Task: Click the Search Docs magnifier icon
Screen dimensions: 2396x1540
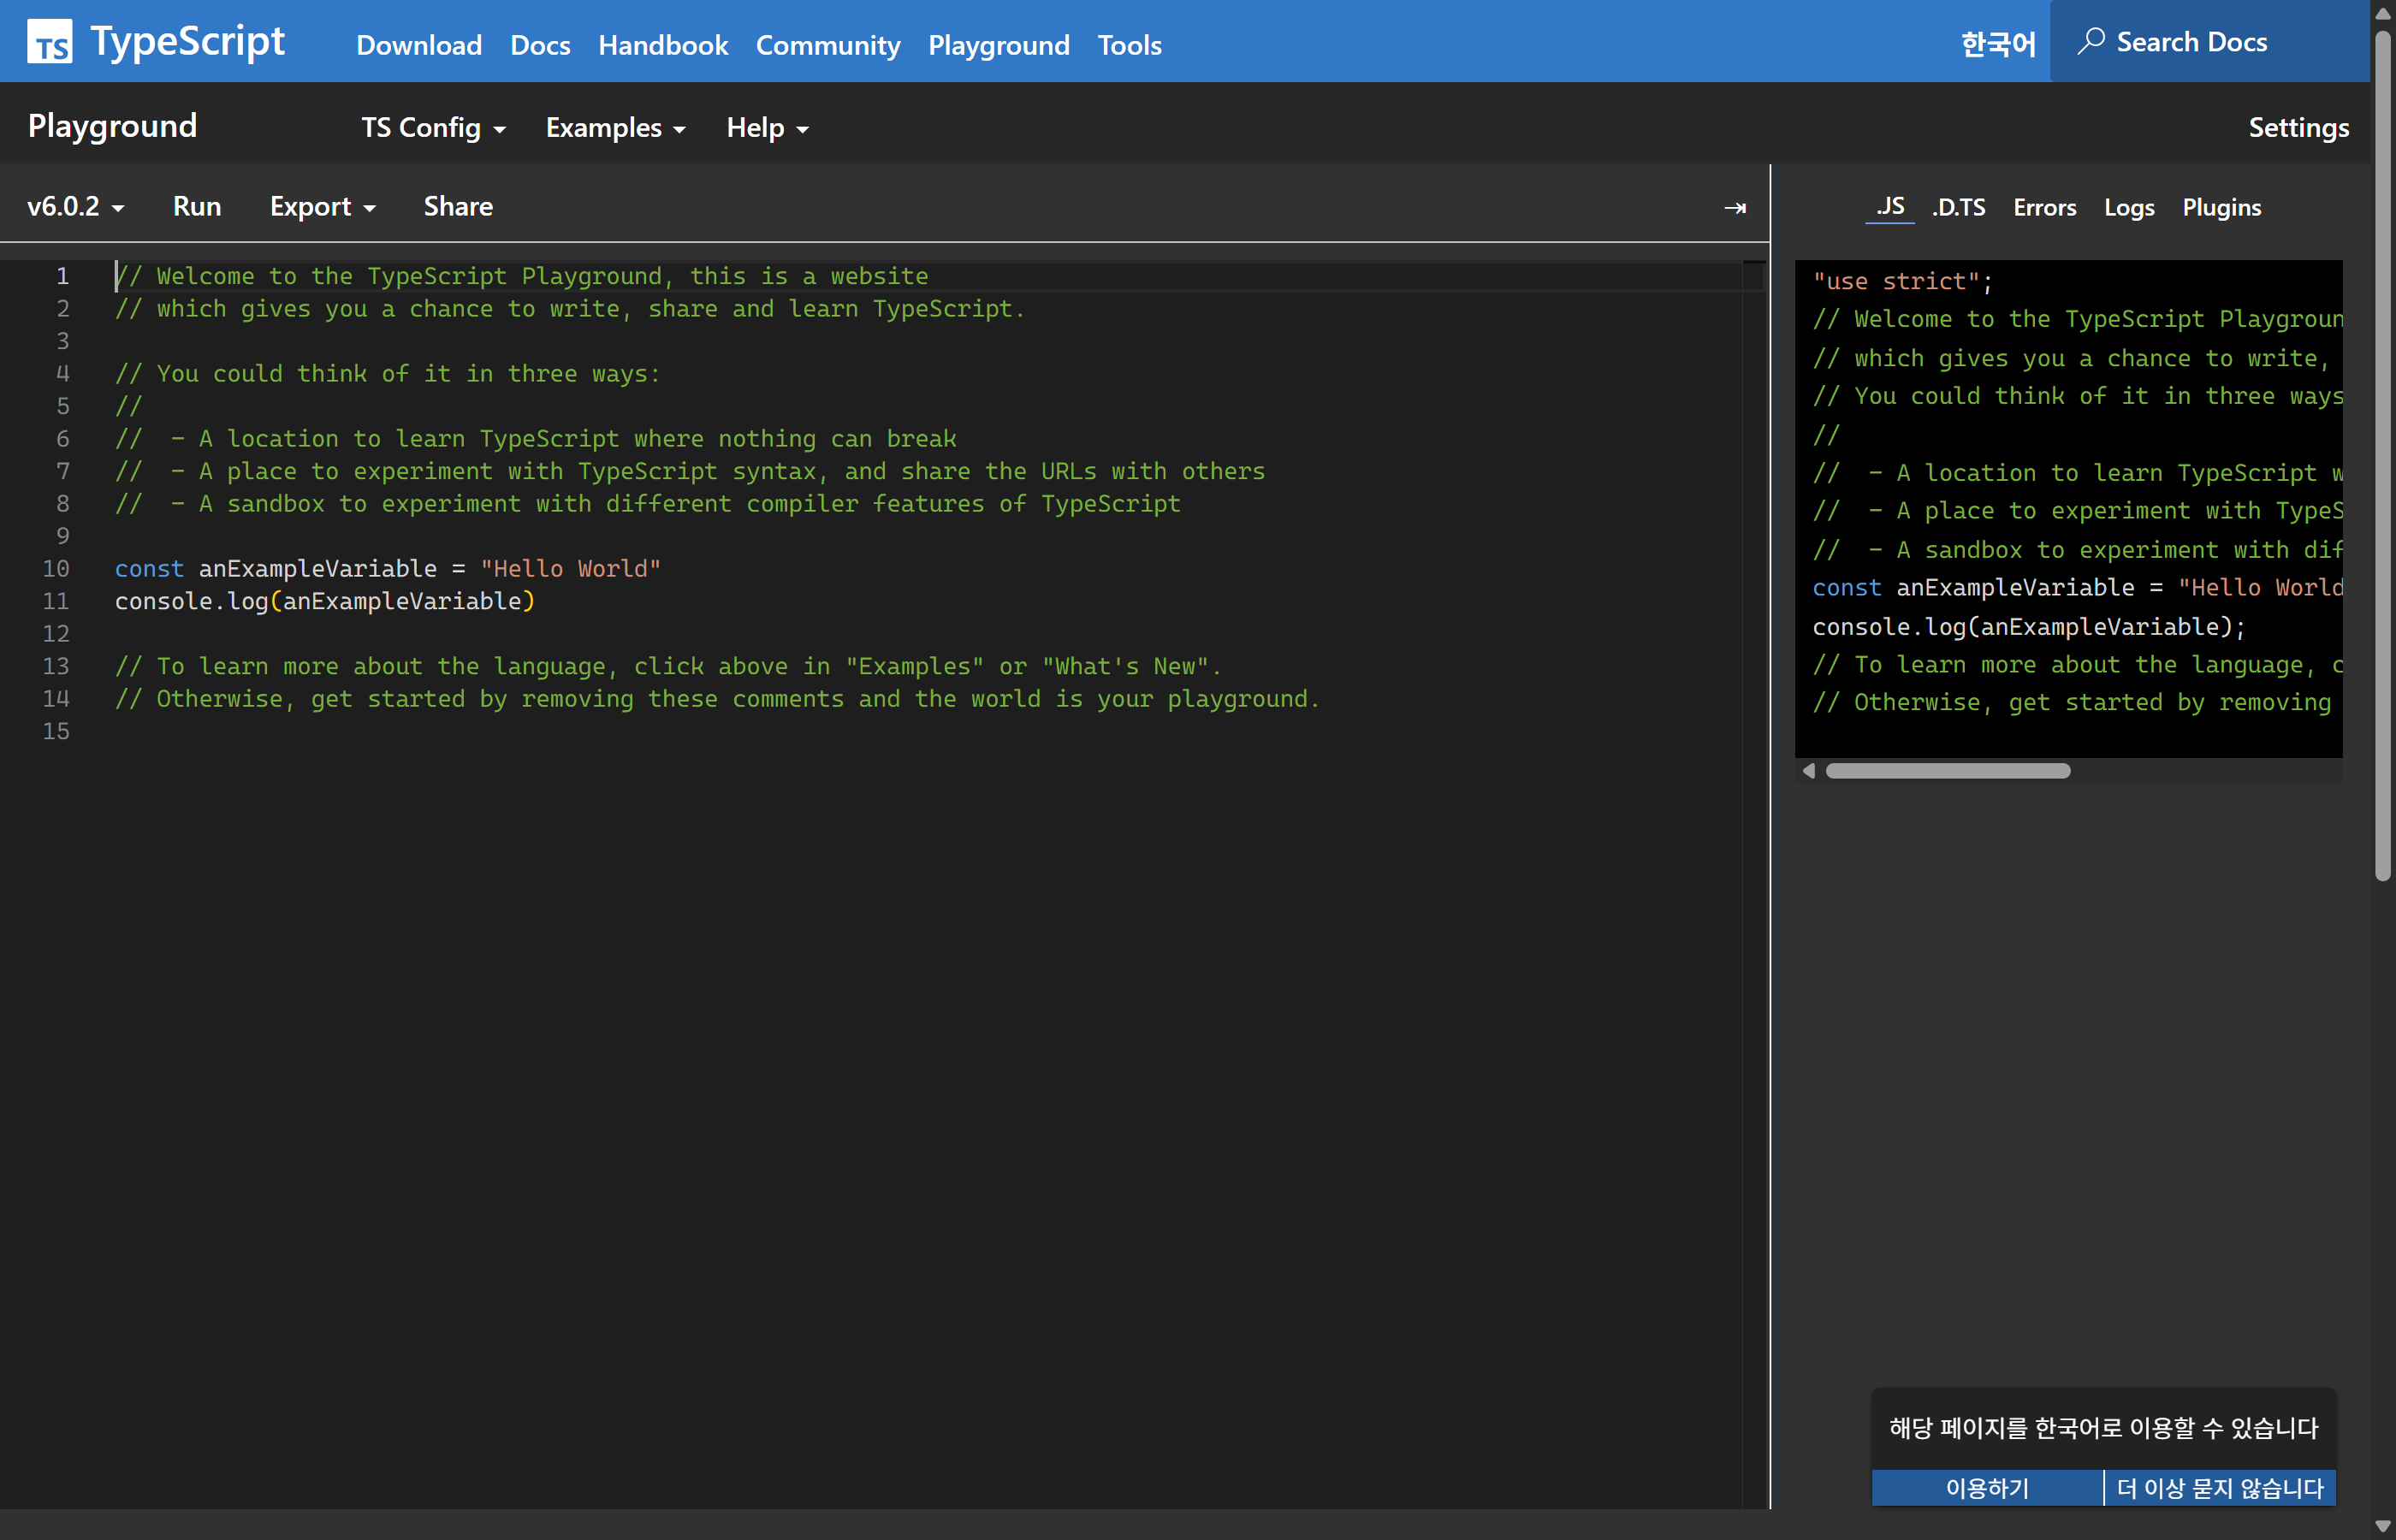Action: (2094, 41)
